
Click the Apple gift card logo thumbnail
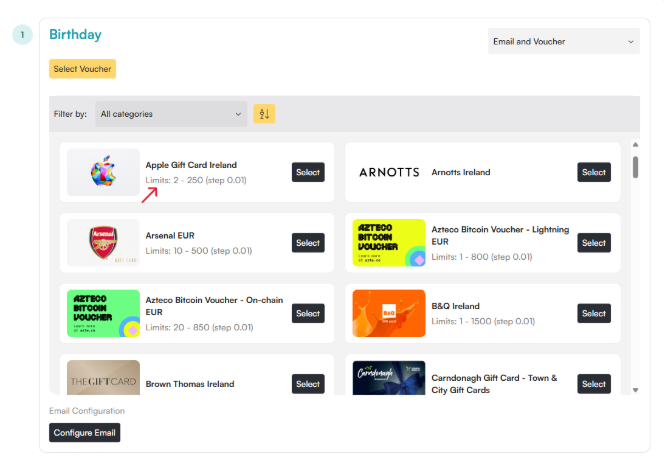(103, 172)
